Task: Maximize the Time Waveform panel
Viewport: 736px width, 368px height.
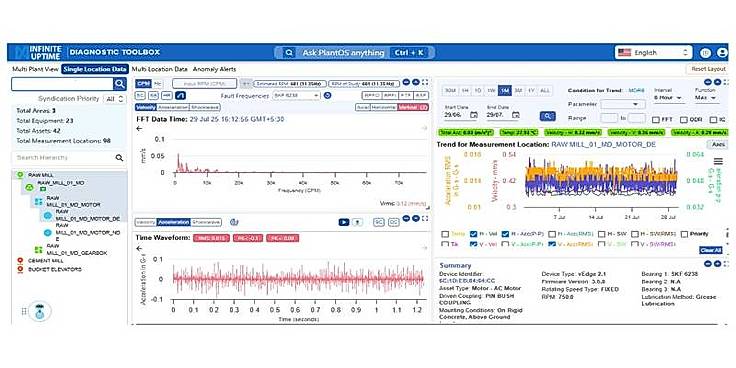Action: 425,218
